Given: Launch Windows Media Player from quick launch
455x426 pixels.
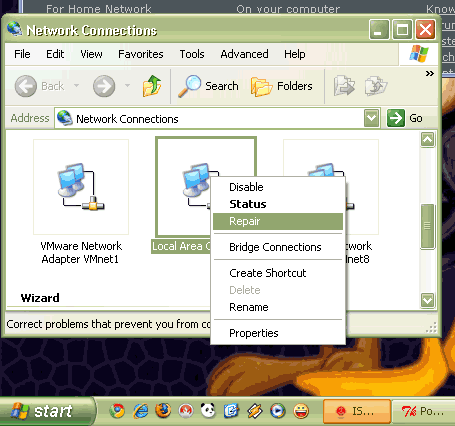Looking at the screenshot, I should coord(277,411).
